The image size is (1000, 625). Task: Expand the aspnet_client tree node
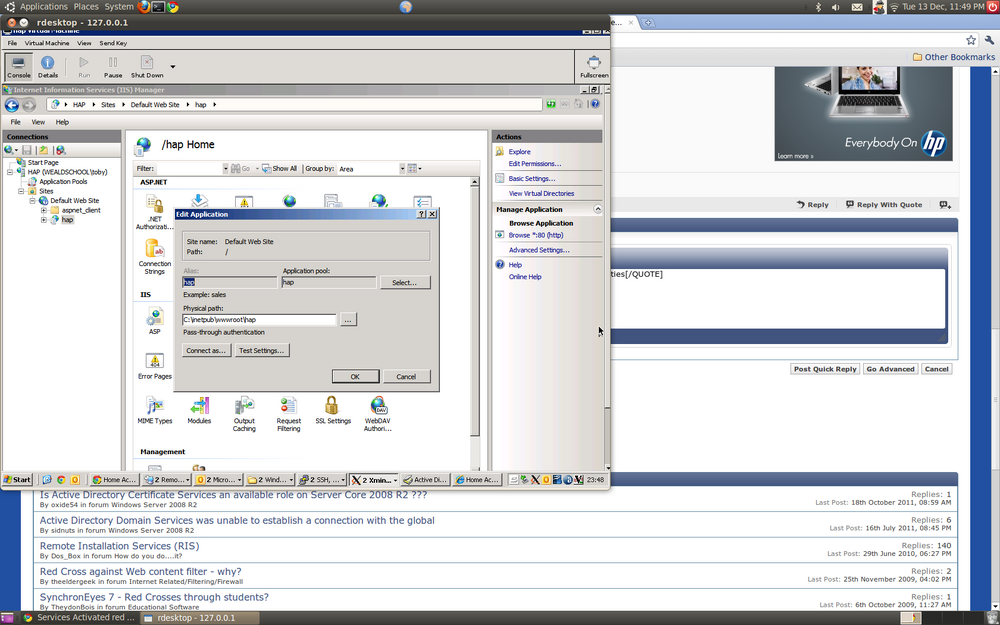[x=43, y=210]
